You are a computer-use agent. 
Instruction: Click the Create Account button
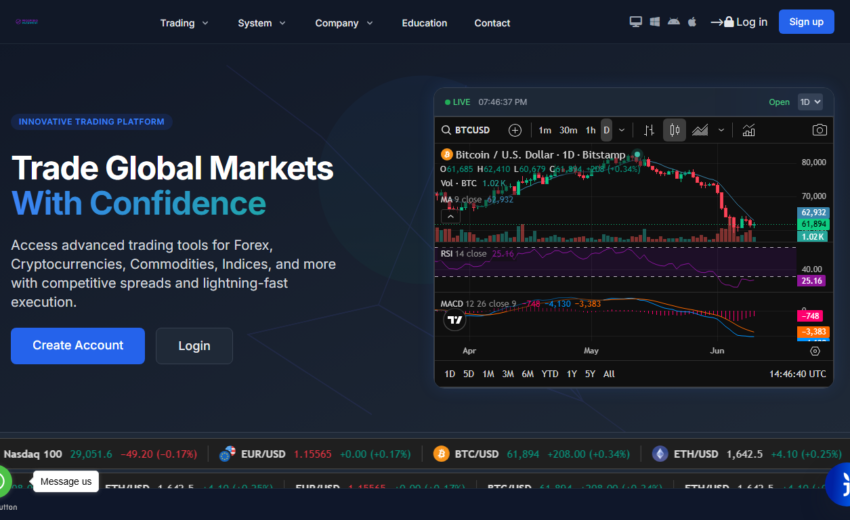tap(78, 345)
